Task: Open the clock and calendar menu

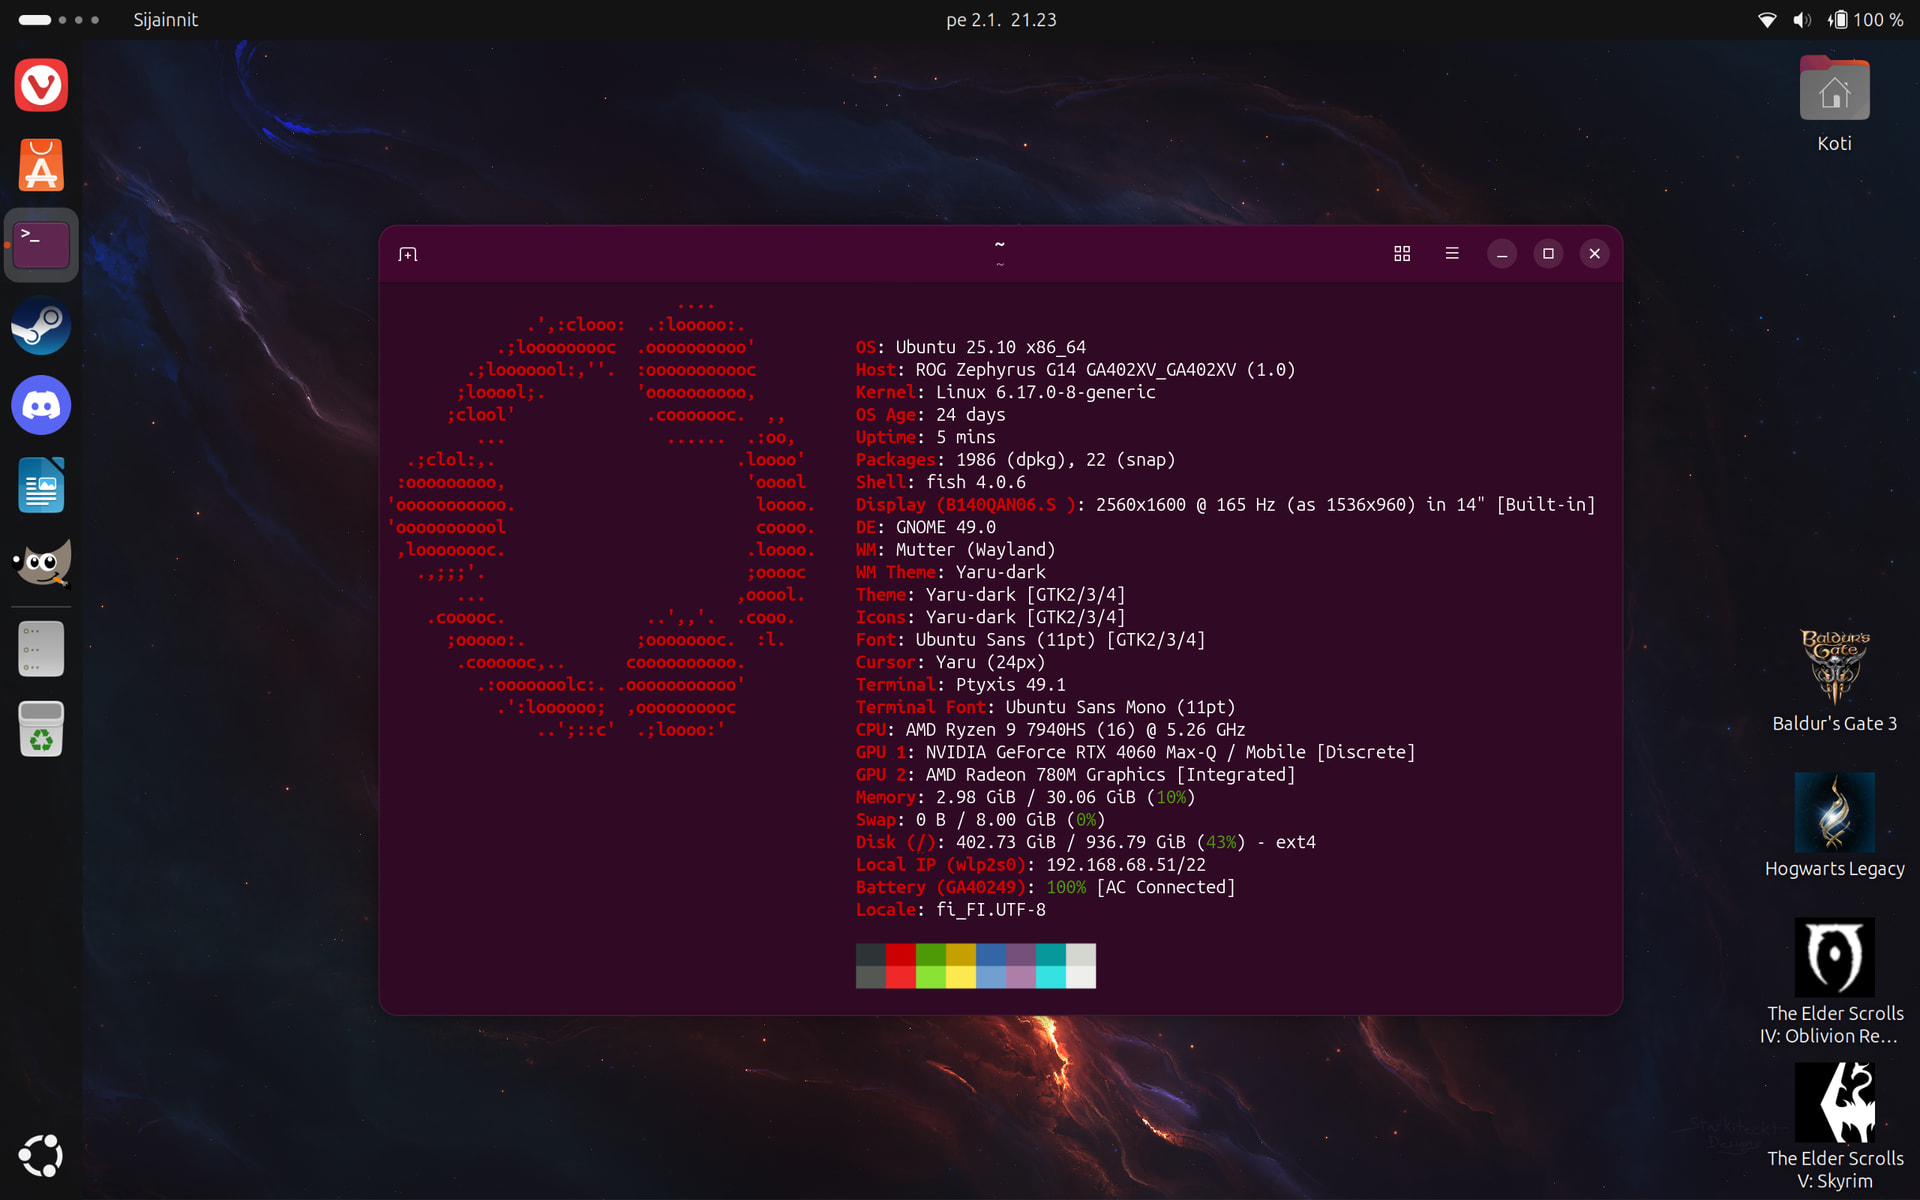Action: [1001, 20]
